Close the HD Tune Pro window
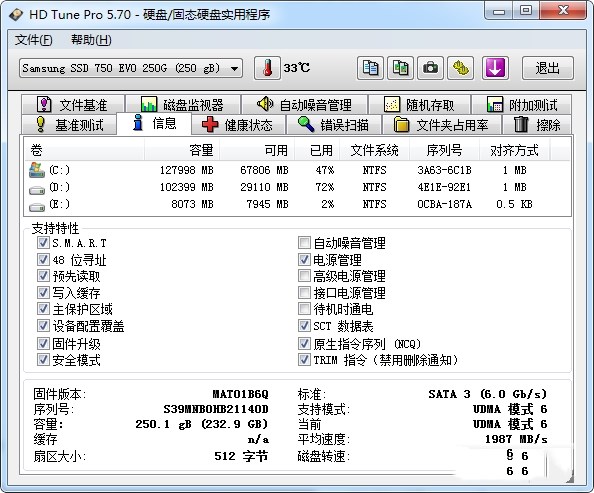The width and height of the screenshot is (594, 493). coord(563,11)
